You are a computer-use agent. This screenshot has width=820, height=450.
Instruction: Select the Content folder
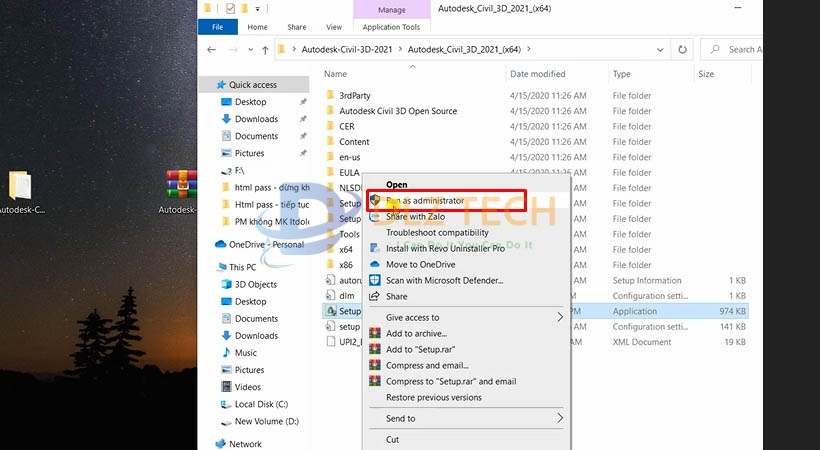point(354,142)
